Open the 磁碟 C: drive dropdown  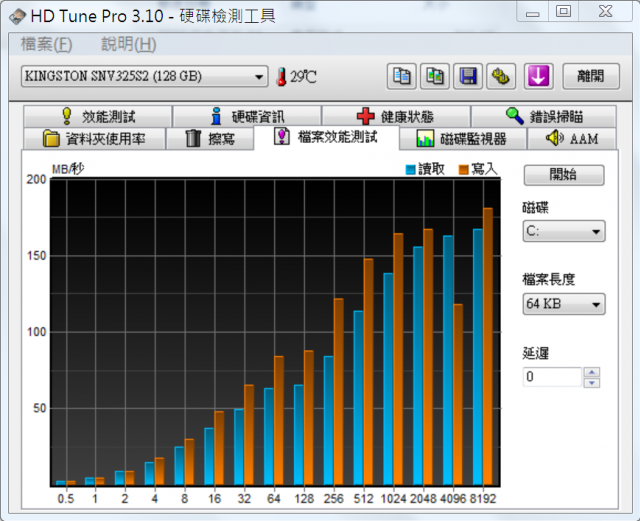point(564,232)
